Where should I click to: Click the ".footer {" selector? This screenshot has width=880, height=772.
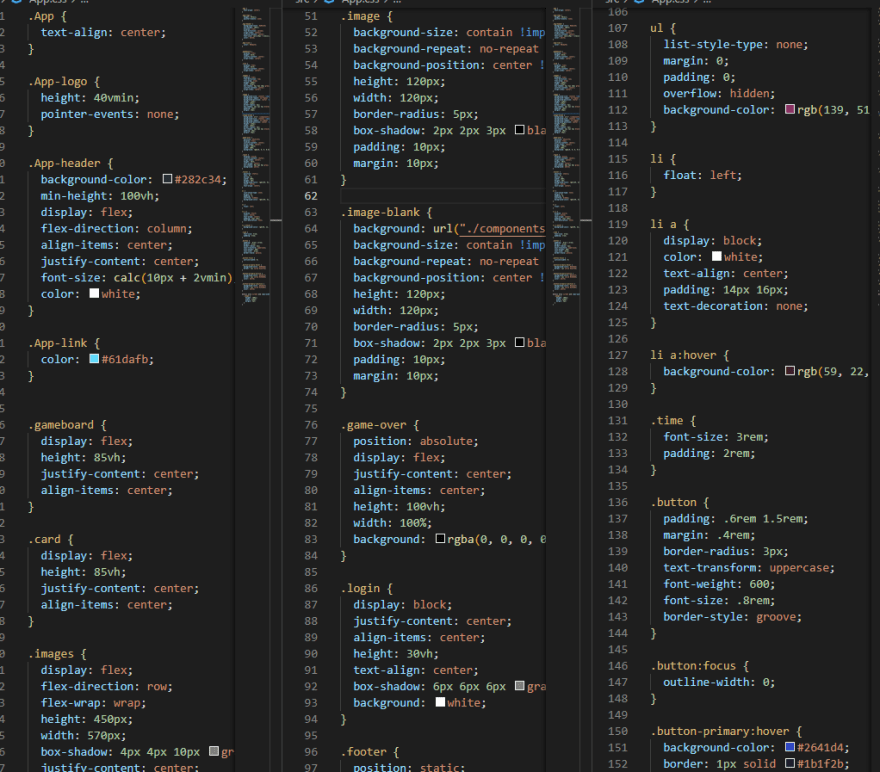tap(370, 752)
